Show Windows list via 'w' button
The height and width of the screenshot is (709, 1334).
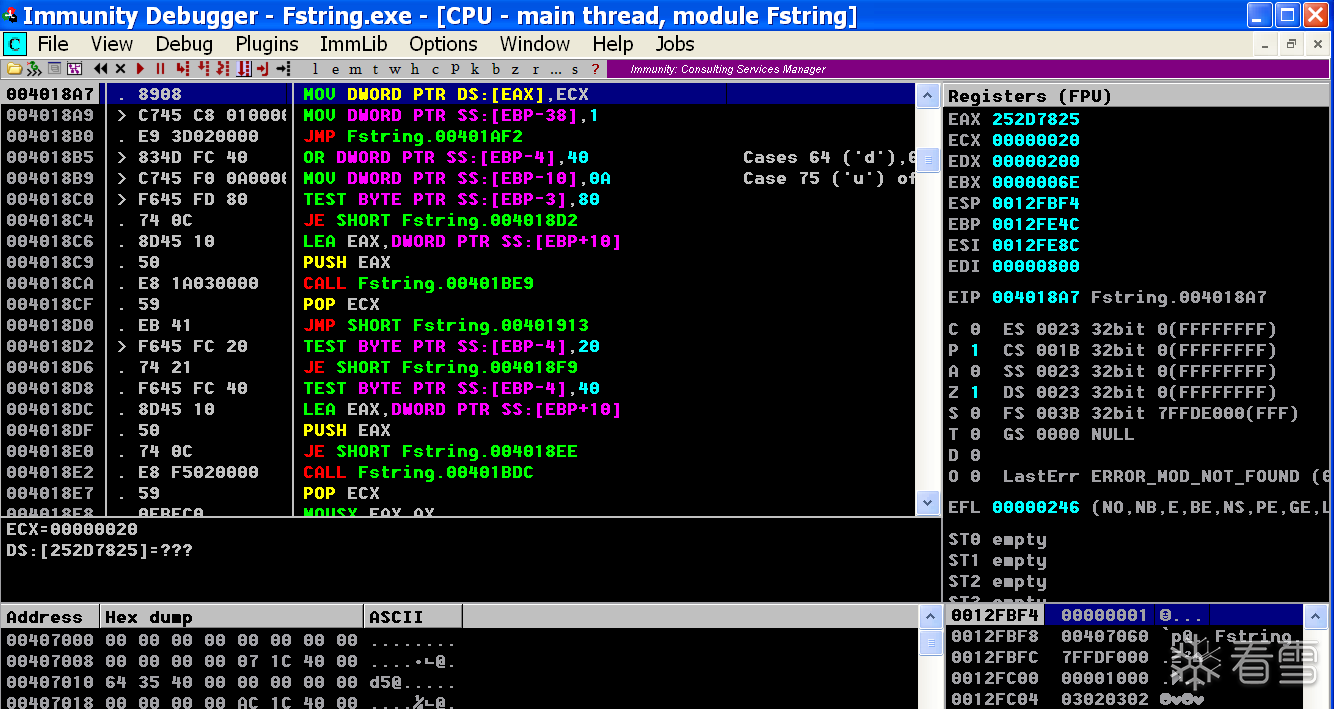(395, 69)
